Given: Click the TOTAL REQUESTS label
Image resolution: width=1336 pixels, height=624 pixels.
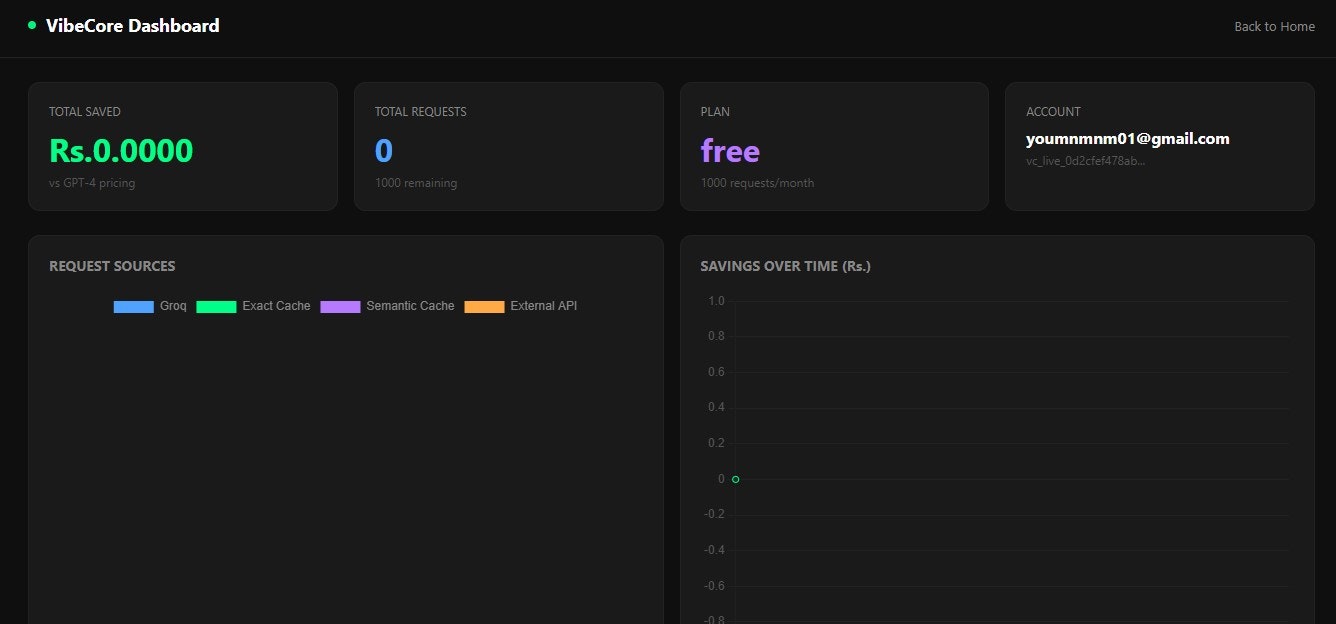Looking at the screenshot, I should click(x=421, y=112).
